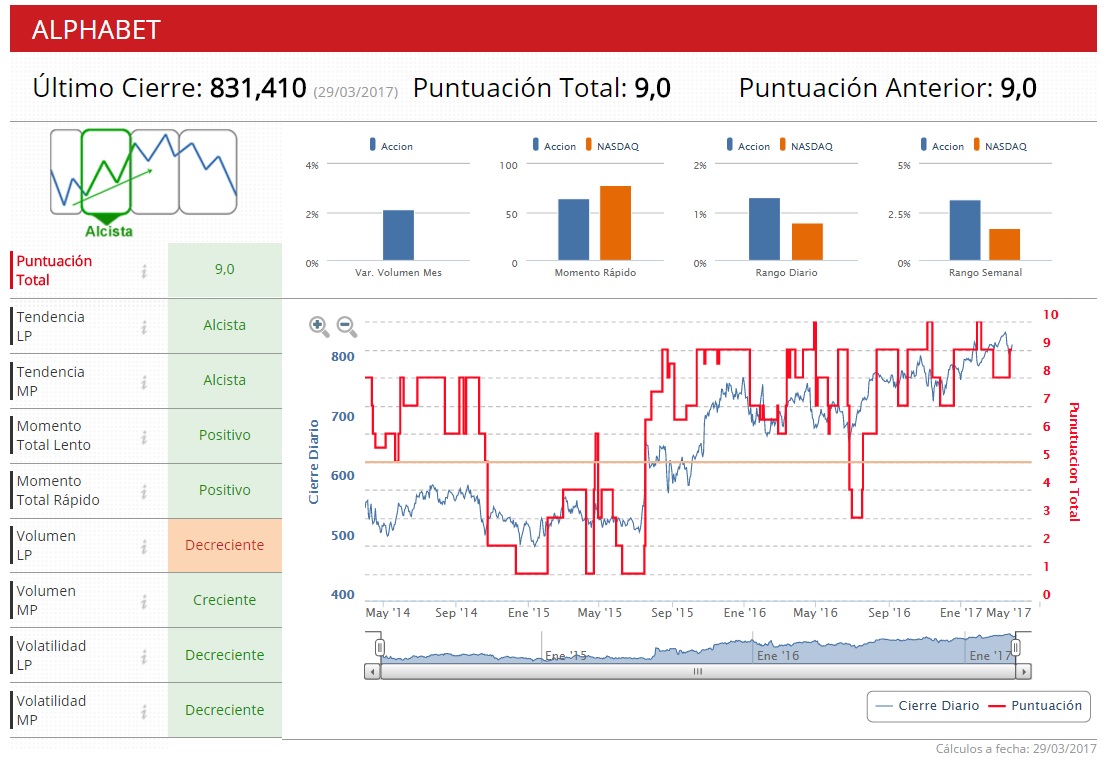Click the Momento Total Rápido Positivo cell
The image size is (1102, 758).
(225, 490)
